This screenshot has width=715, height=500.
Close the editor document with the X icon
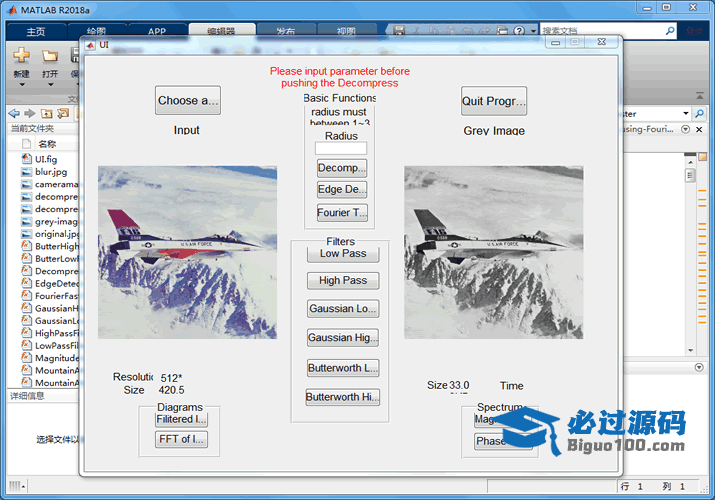click(699, 129)
